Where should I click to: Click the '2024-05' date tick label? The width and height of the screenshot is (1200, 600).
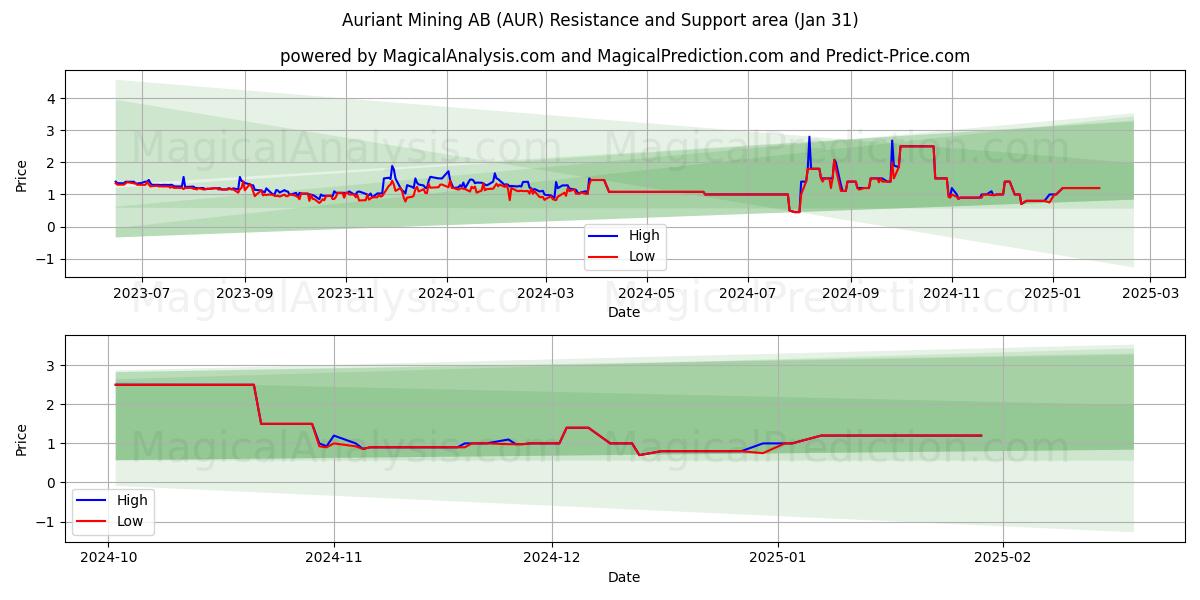coord(647,293)
